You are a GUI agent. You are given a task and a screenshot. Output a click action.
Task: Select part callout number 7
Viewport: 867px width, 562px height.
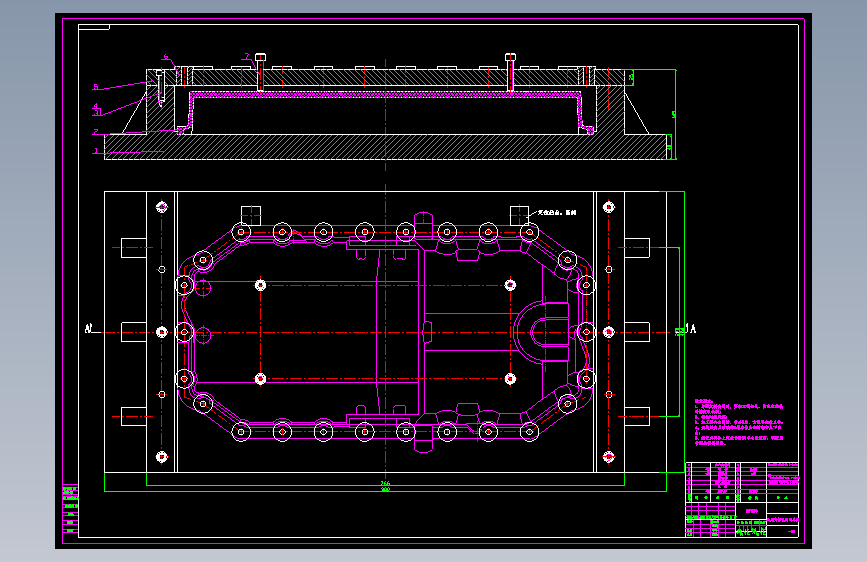[247, 56]
